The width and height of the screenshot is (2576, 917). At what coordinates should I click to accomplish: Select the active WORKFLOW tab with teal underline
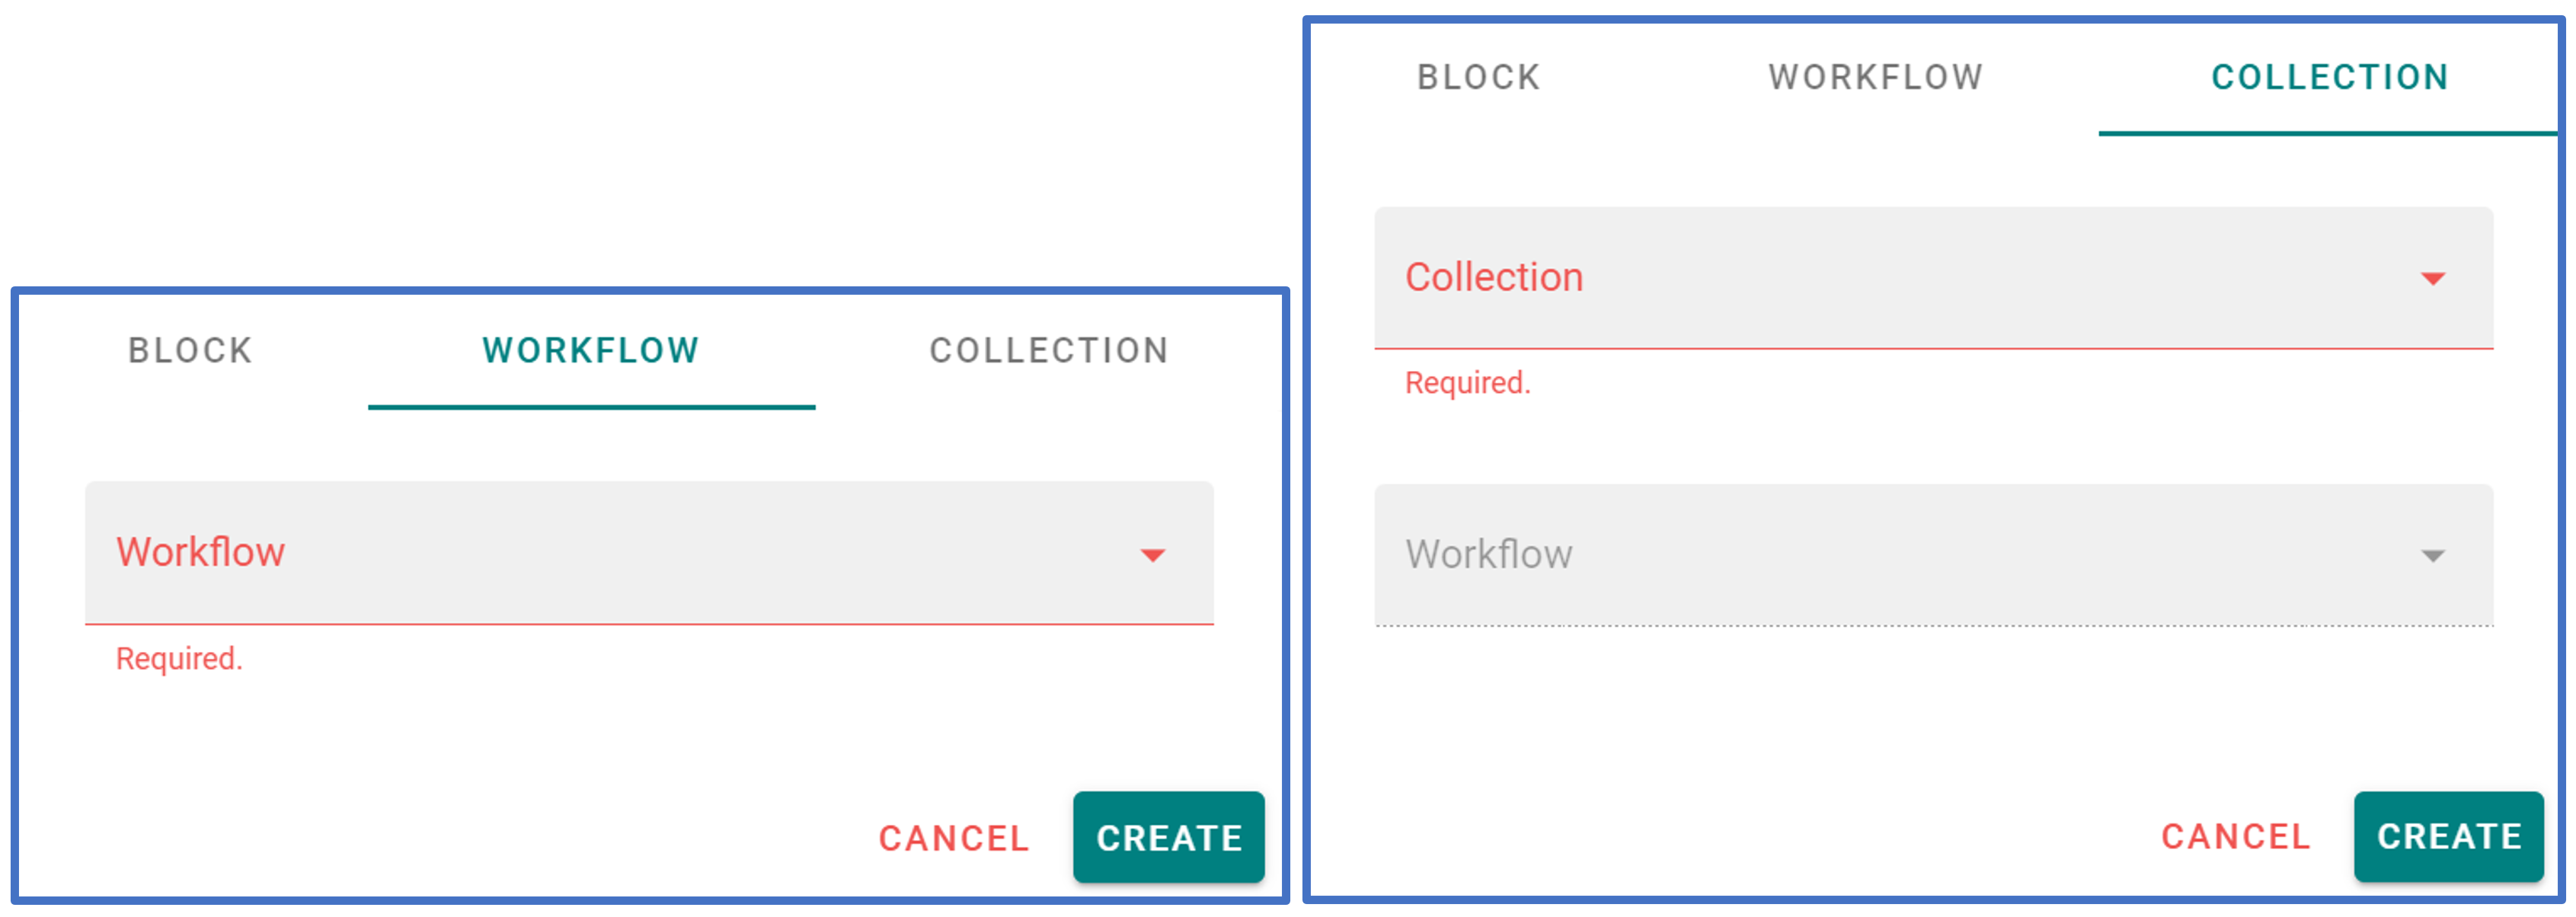[591, 351]
